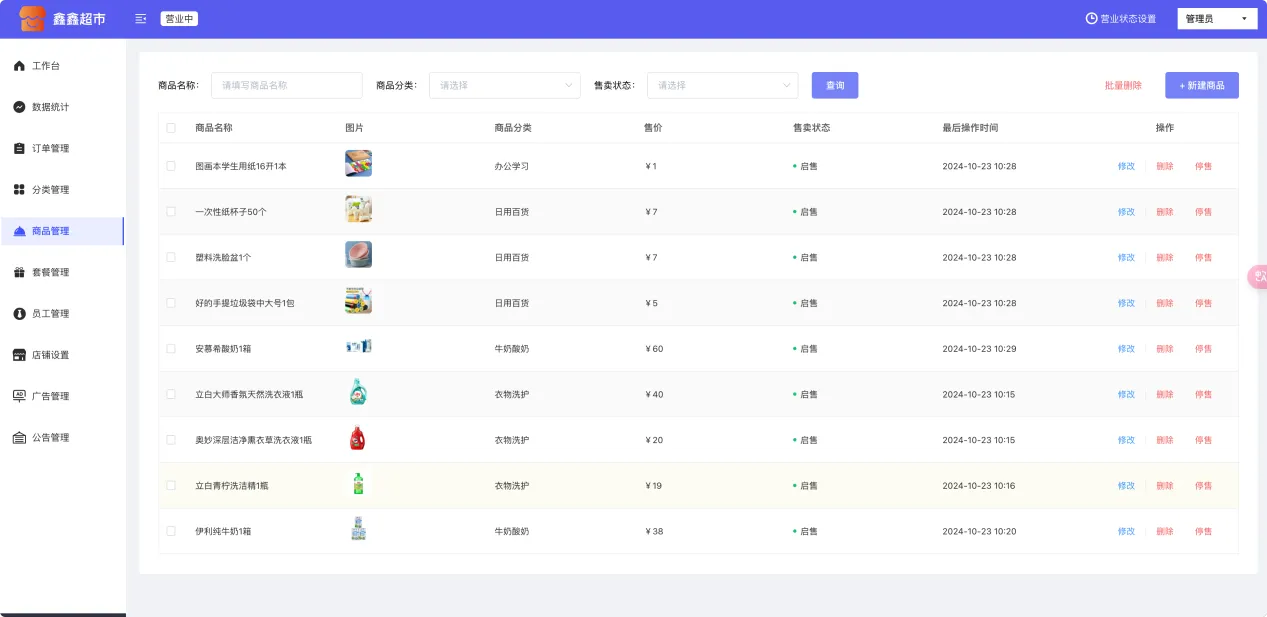Open 分类管理 grid icon
Viewport: 1267px width, 617px height.
[19, 190]
